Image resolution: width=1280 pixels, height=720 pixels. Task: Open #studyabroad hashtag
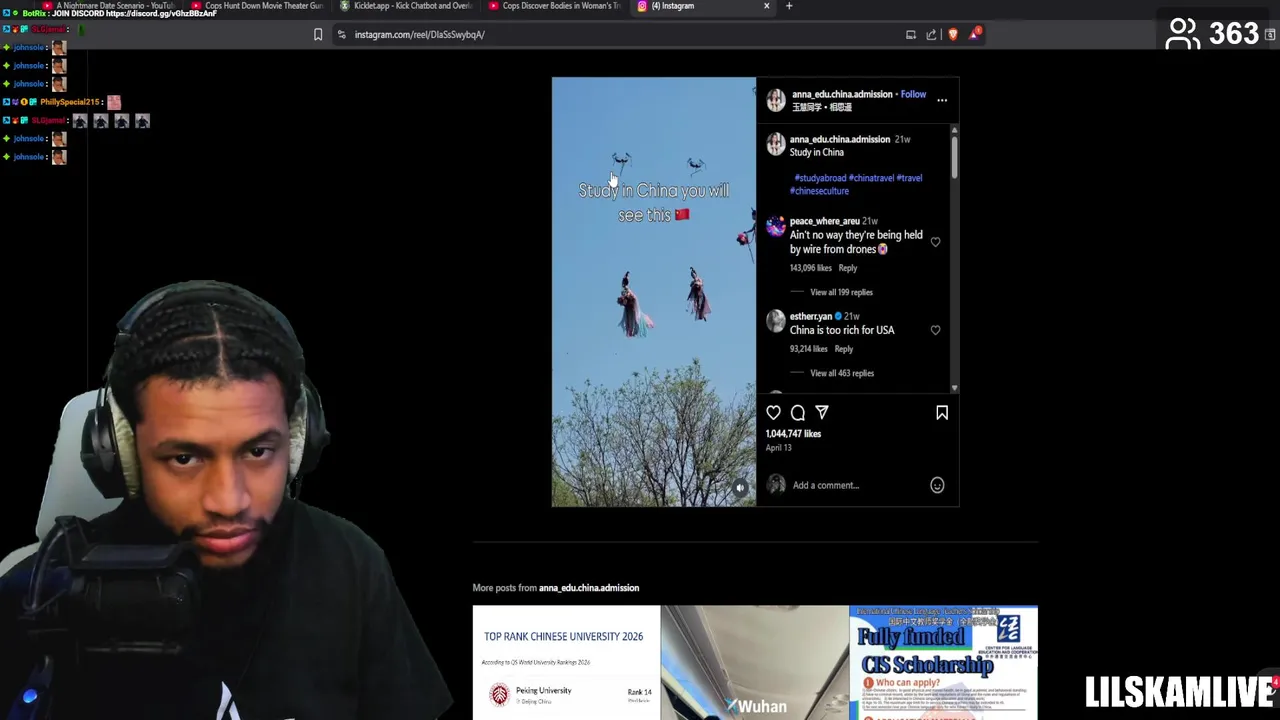[820, 178]
